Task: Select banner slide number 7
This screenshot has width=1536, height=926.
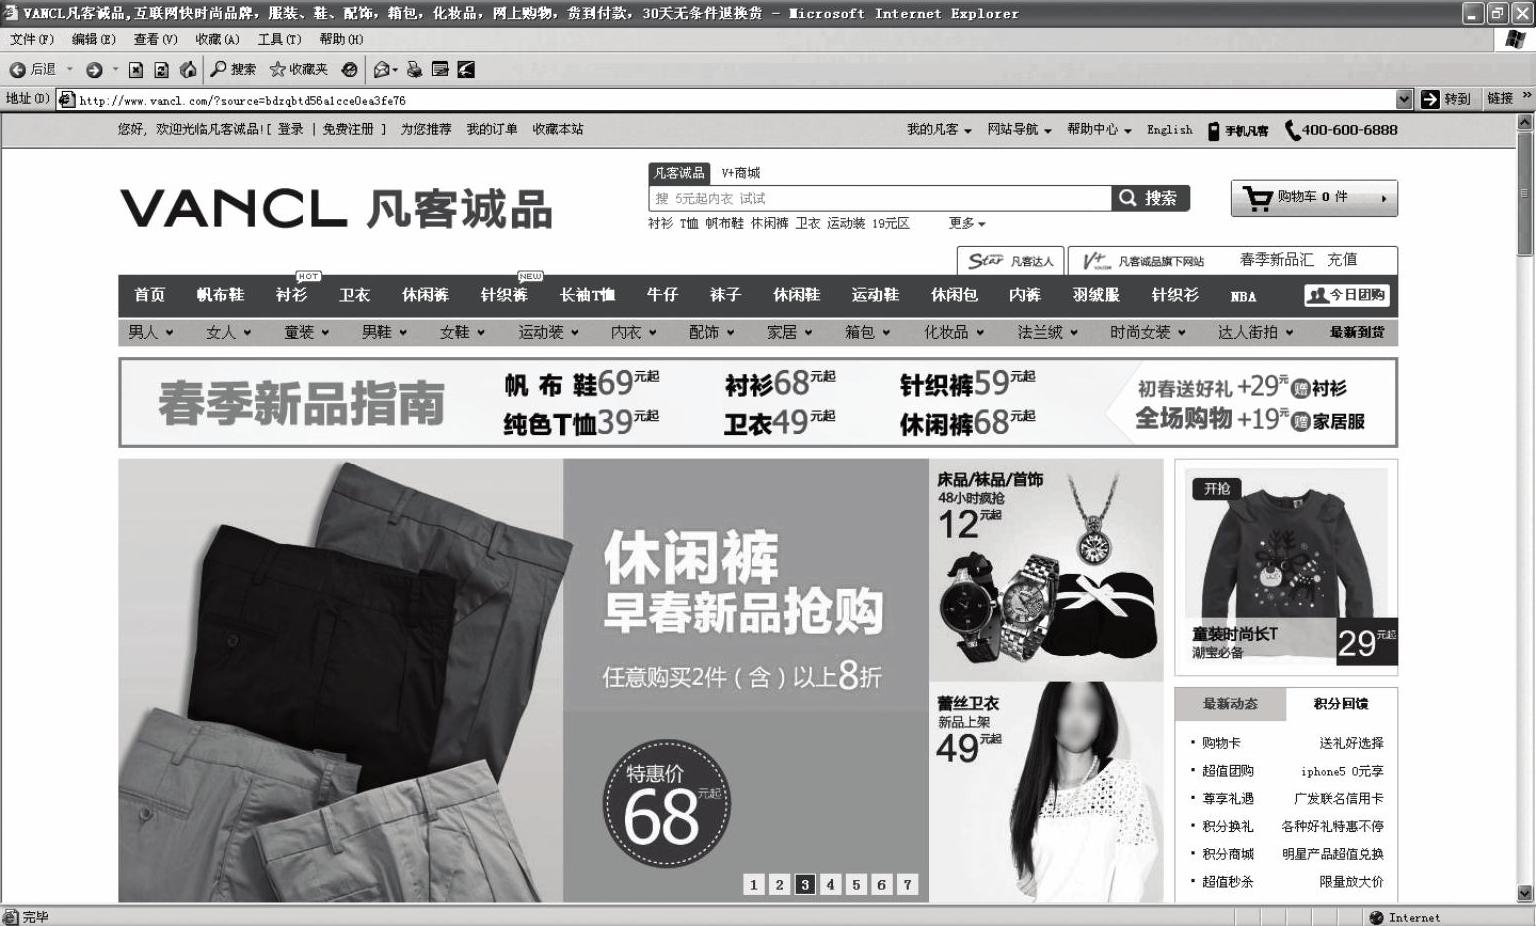Action: point(907,884)
